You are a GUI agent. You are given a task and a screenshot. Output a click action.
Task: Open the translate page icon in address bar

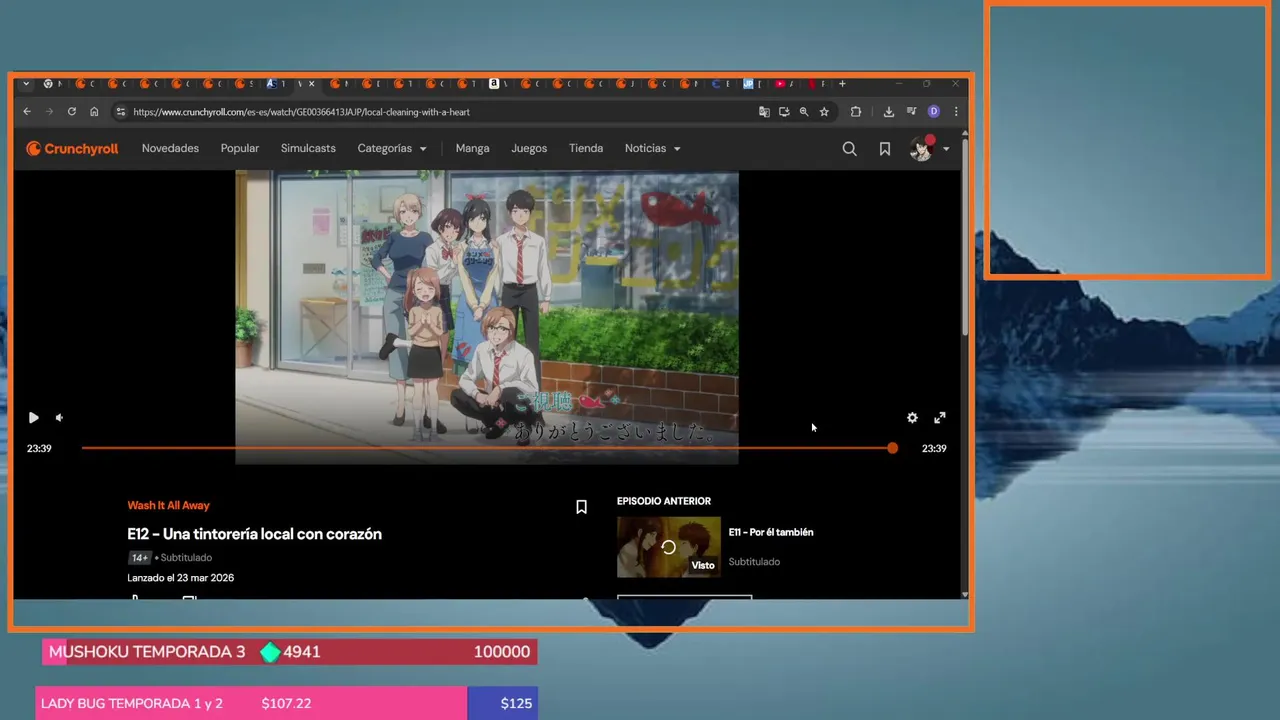tap(764, 112)
